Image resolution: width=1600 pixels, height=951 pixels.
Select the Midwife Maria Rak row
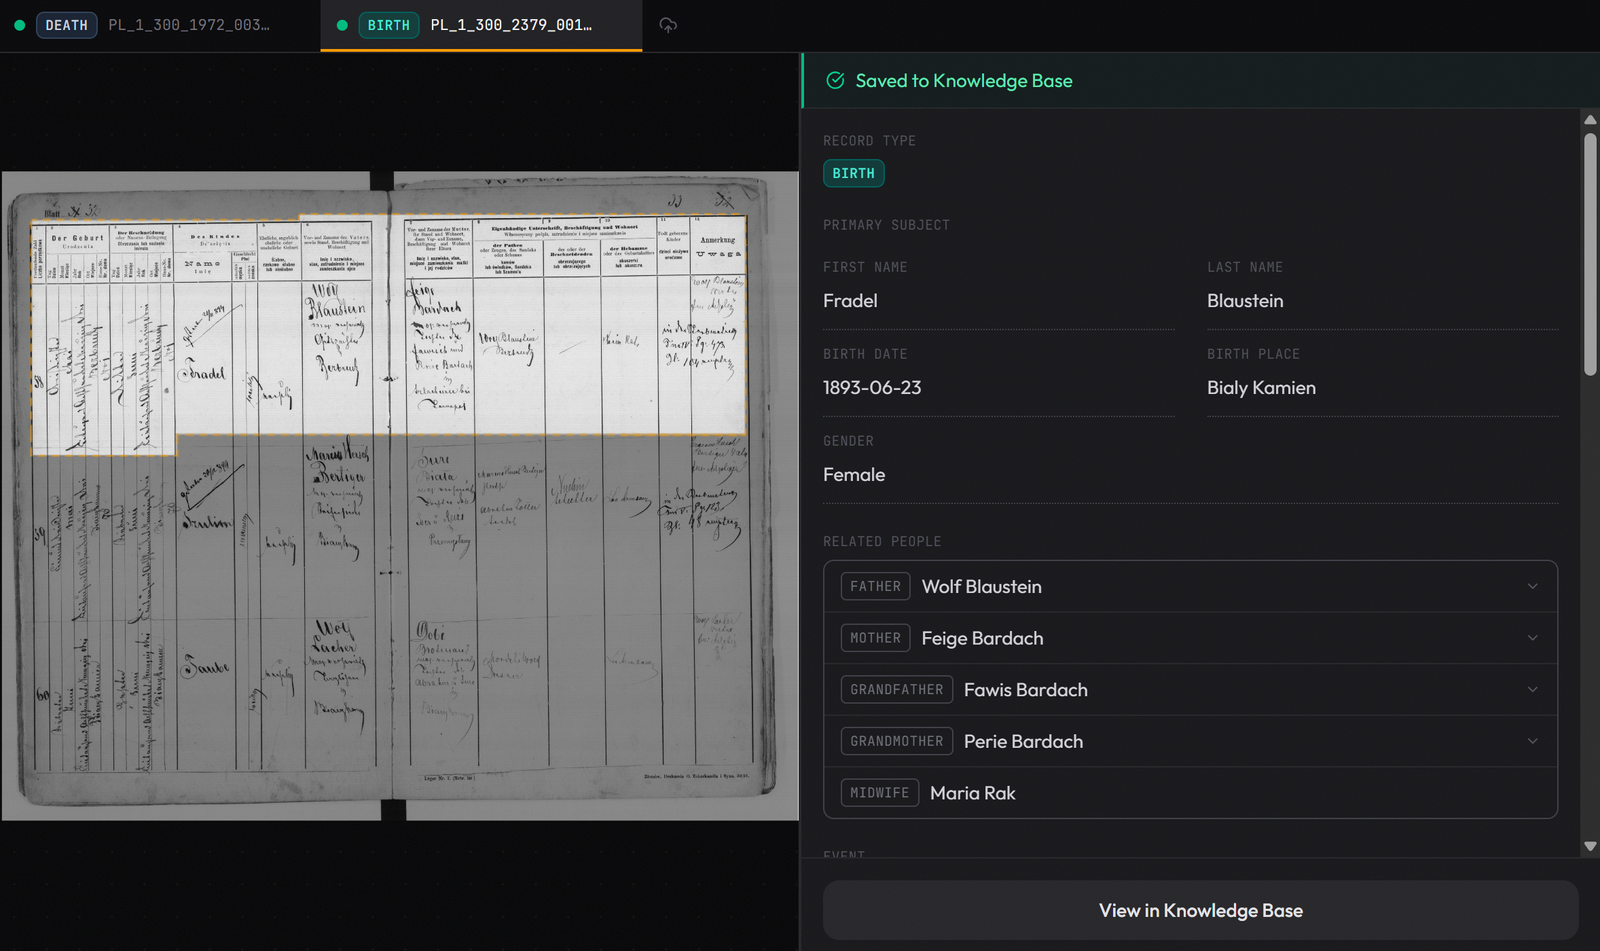1190,793
